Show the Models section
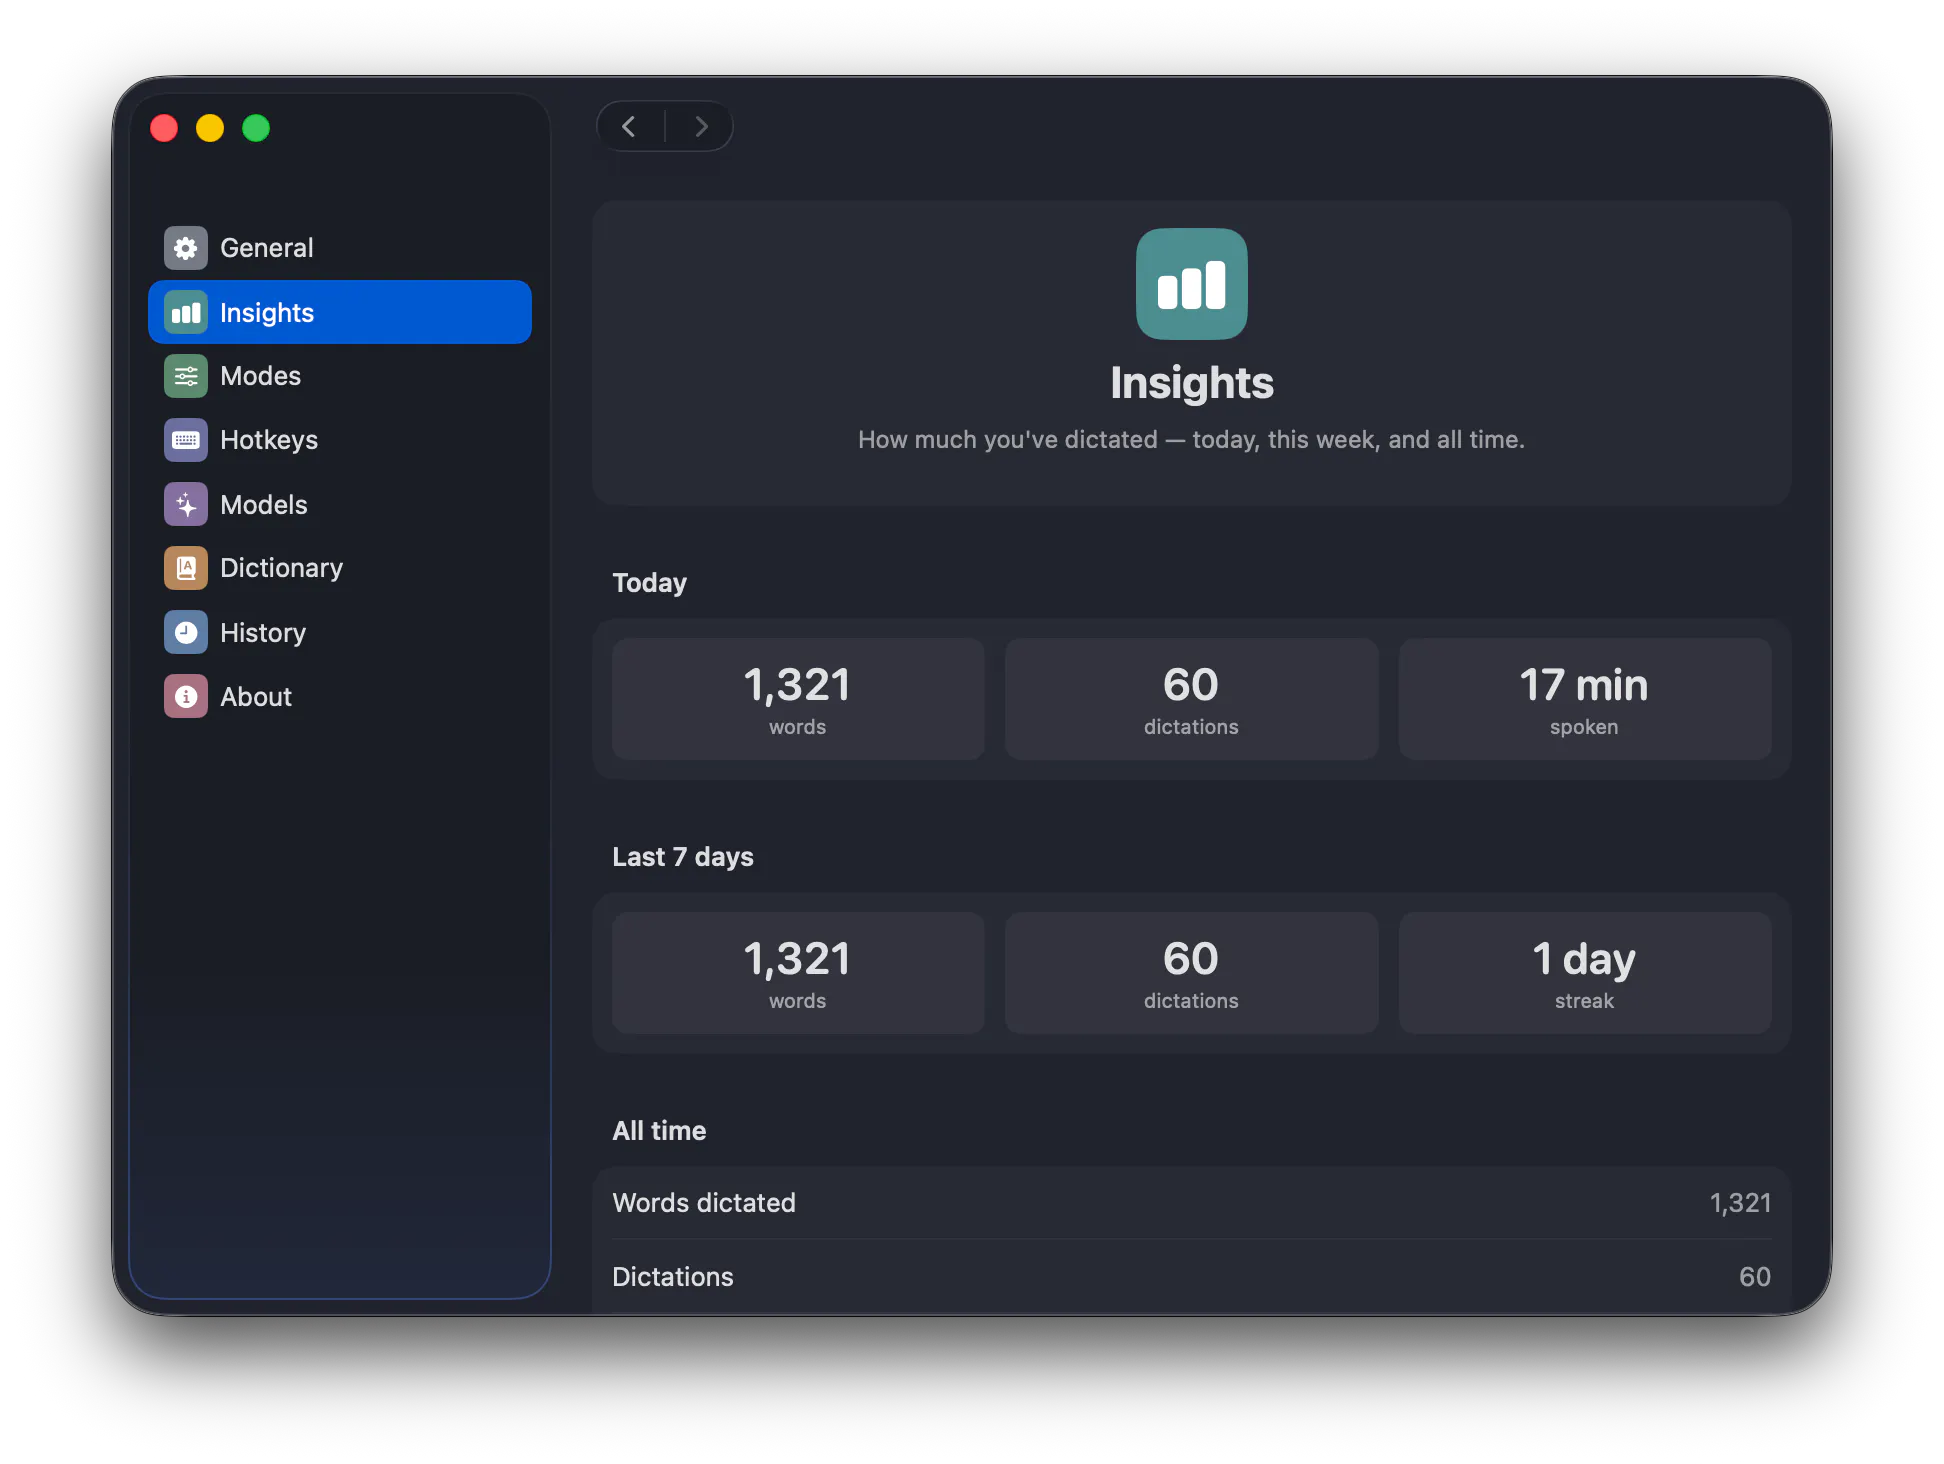Viewport: 1944px width, 1464px height. 339,505
